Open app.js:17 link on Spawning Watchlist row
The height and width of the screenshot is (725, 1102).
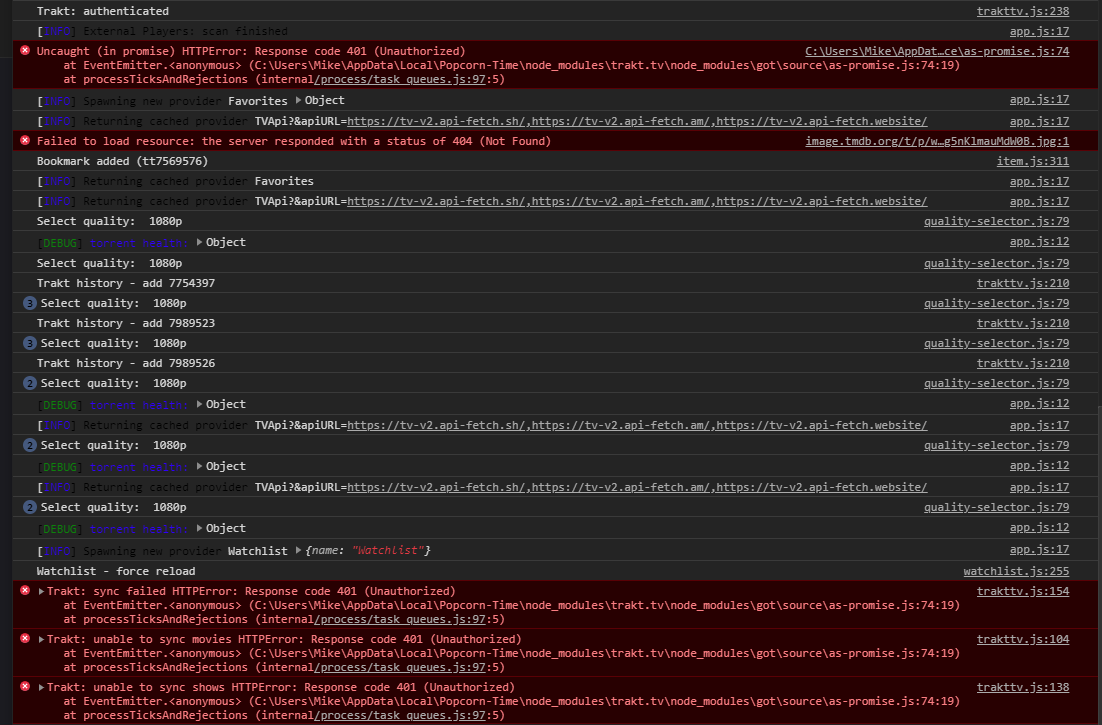(1039, 549)
